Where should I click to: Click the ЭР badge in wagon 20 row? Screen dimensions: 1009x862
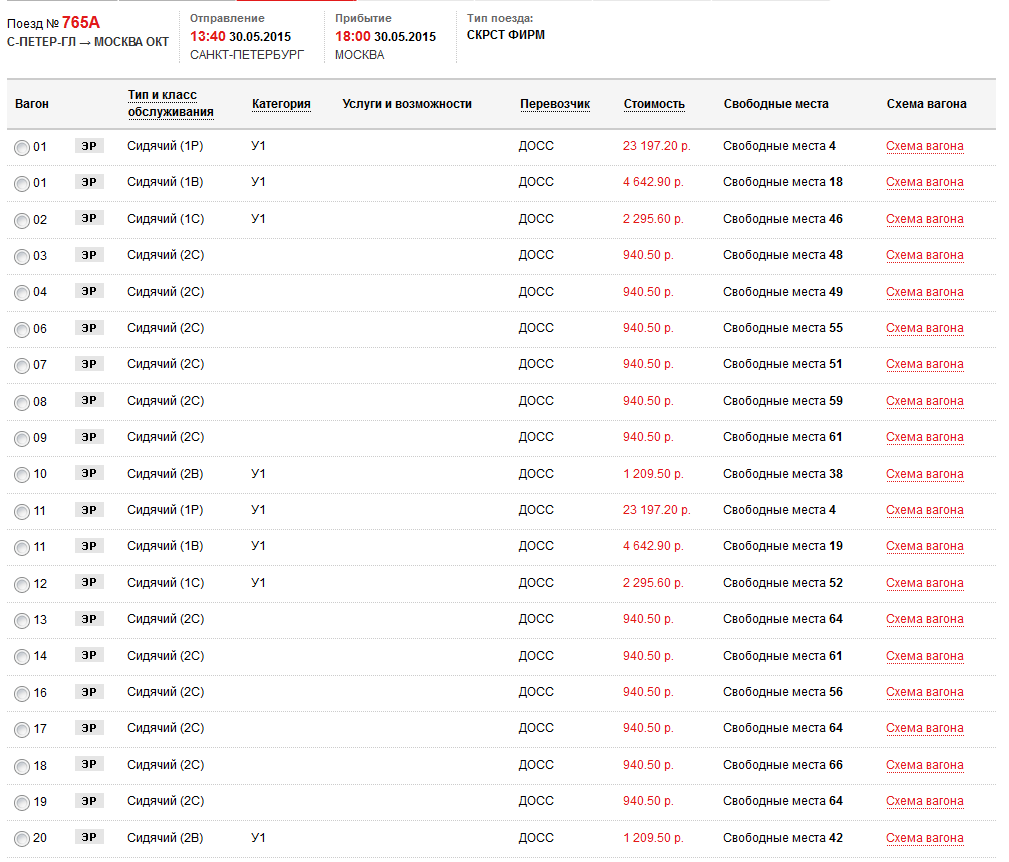pos(89,837)
